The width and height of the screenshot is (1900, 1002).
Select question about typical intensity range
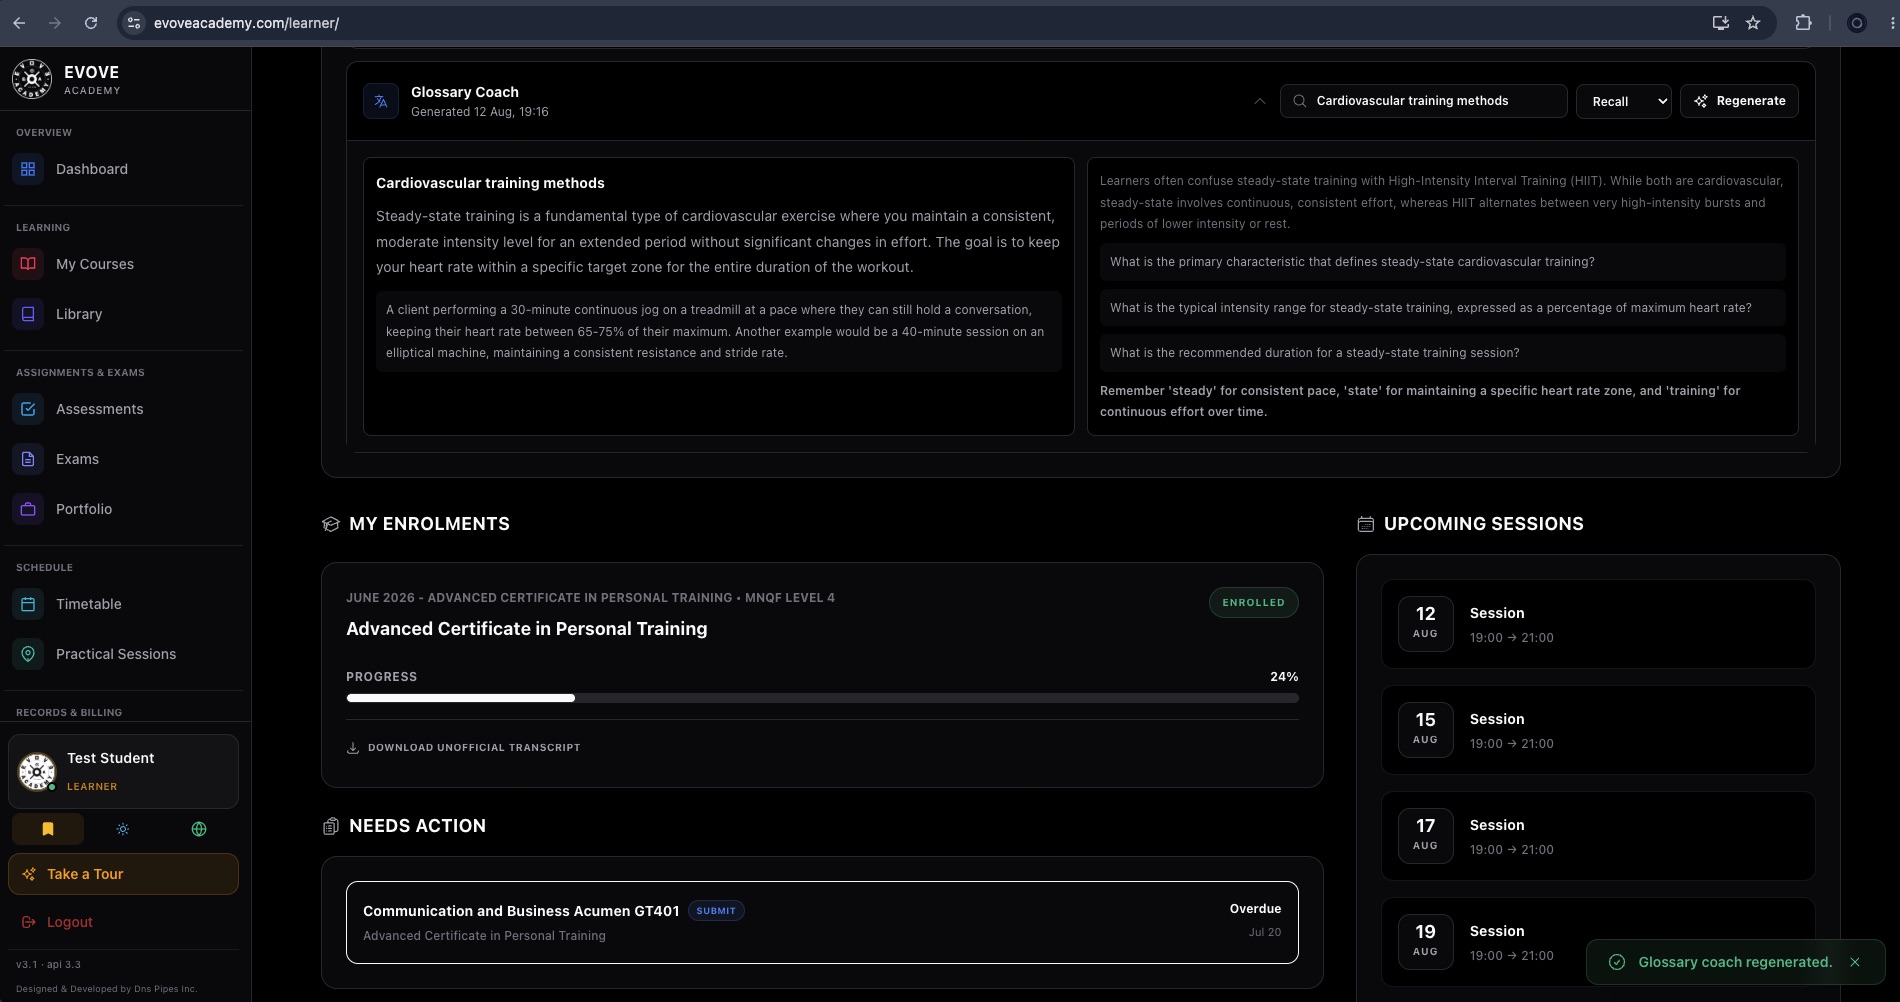1442,308
